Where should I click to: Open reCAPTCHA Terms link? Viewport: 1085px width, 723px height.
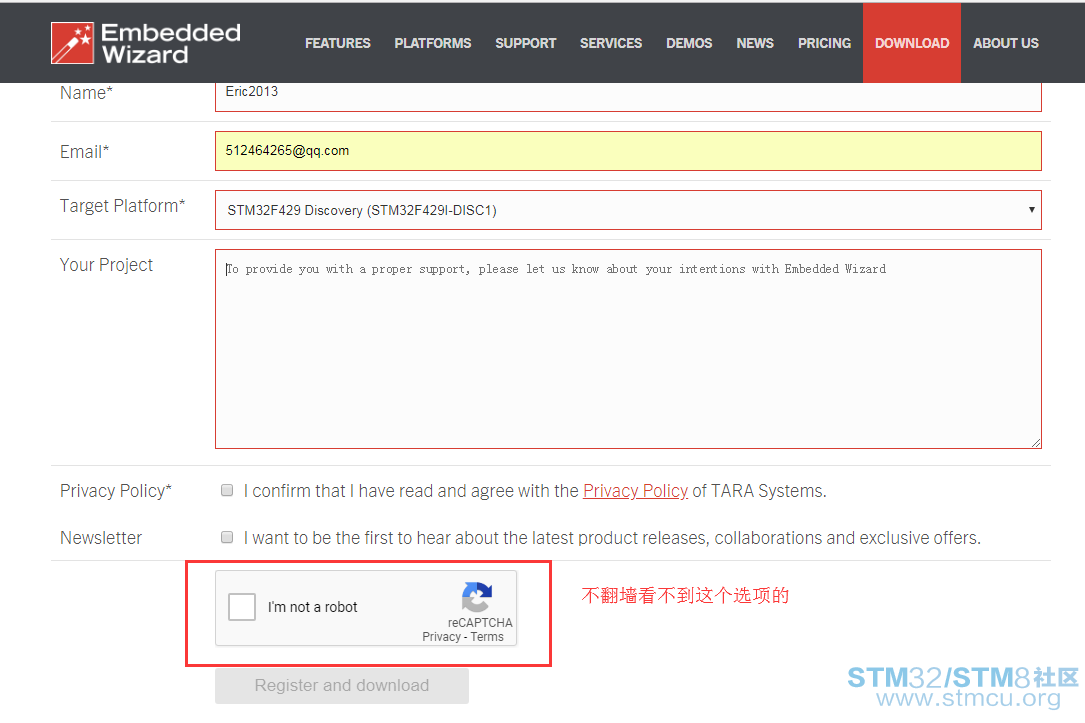coord(487,637)
